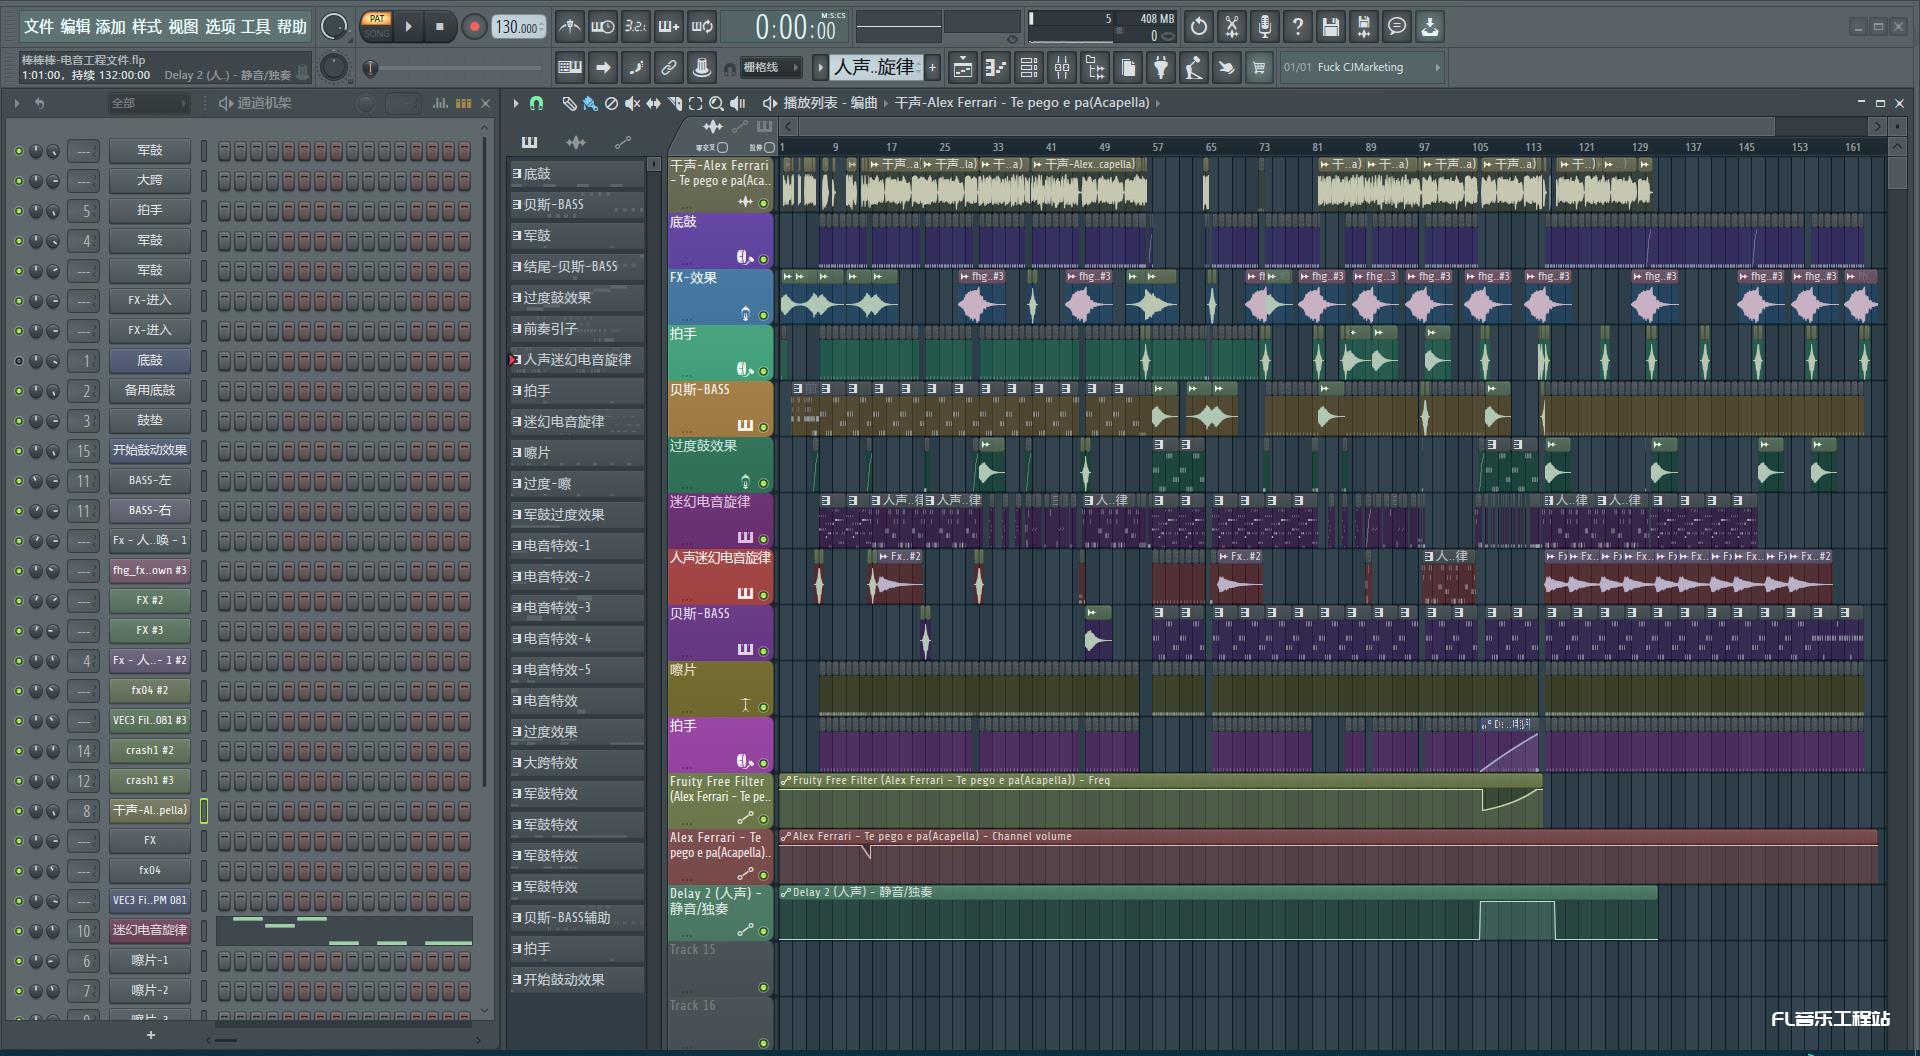Click the master pitch knob
The width and height of the screenshot is (1920, 1056).
coord(334,67)
